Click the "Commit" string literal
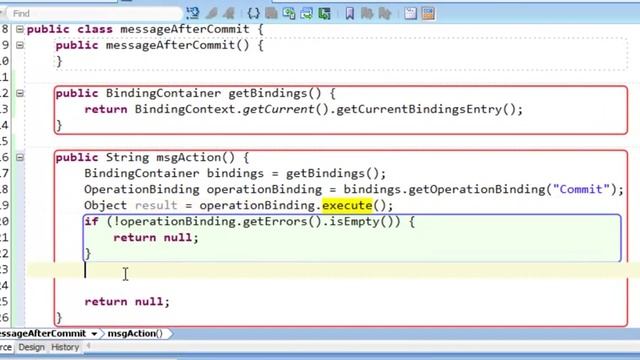Image resolution: width=640 pixels, height=360 pixels. (x=581, y=189)
